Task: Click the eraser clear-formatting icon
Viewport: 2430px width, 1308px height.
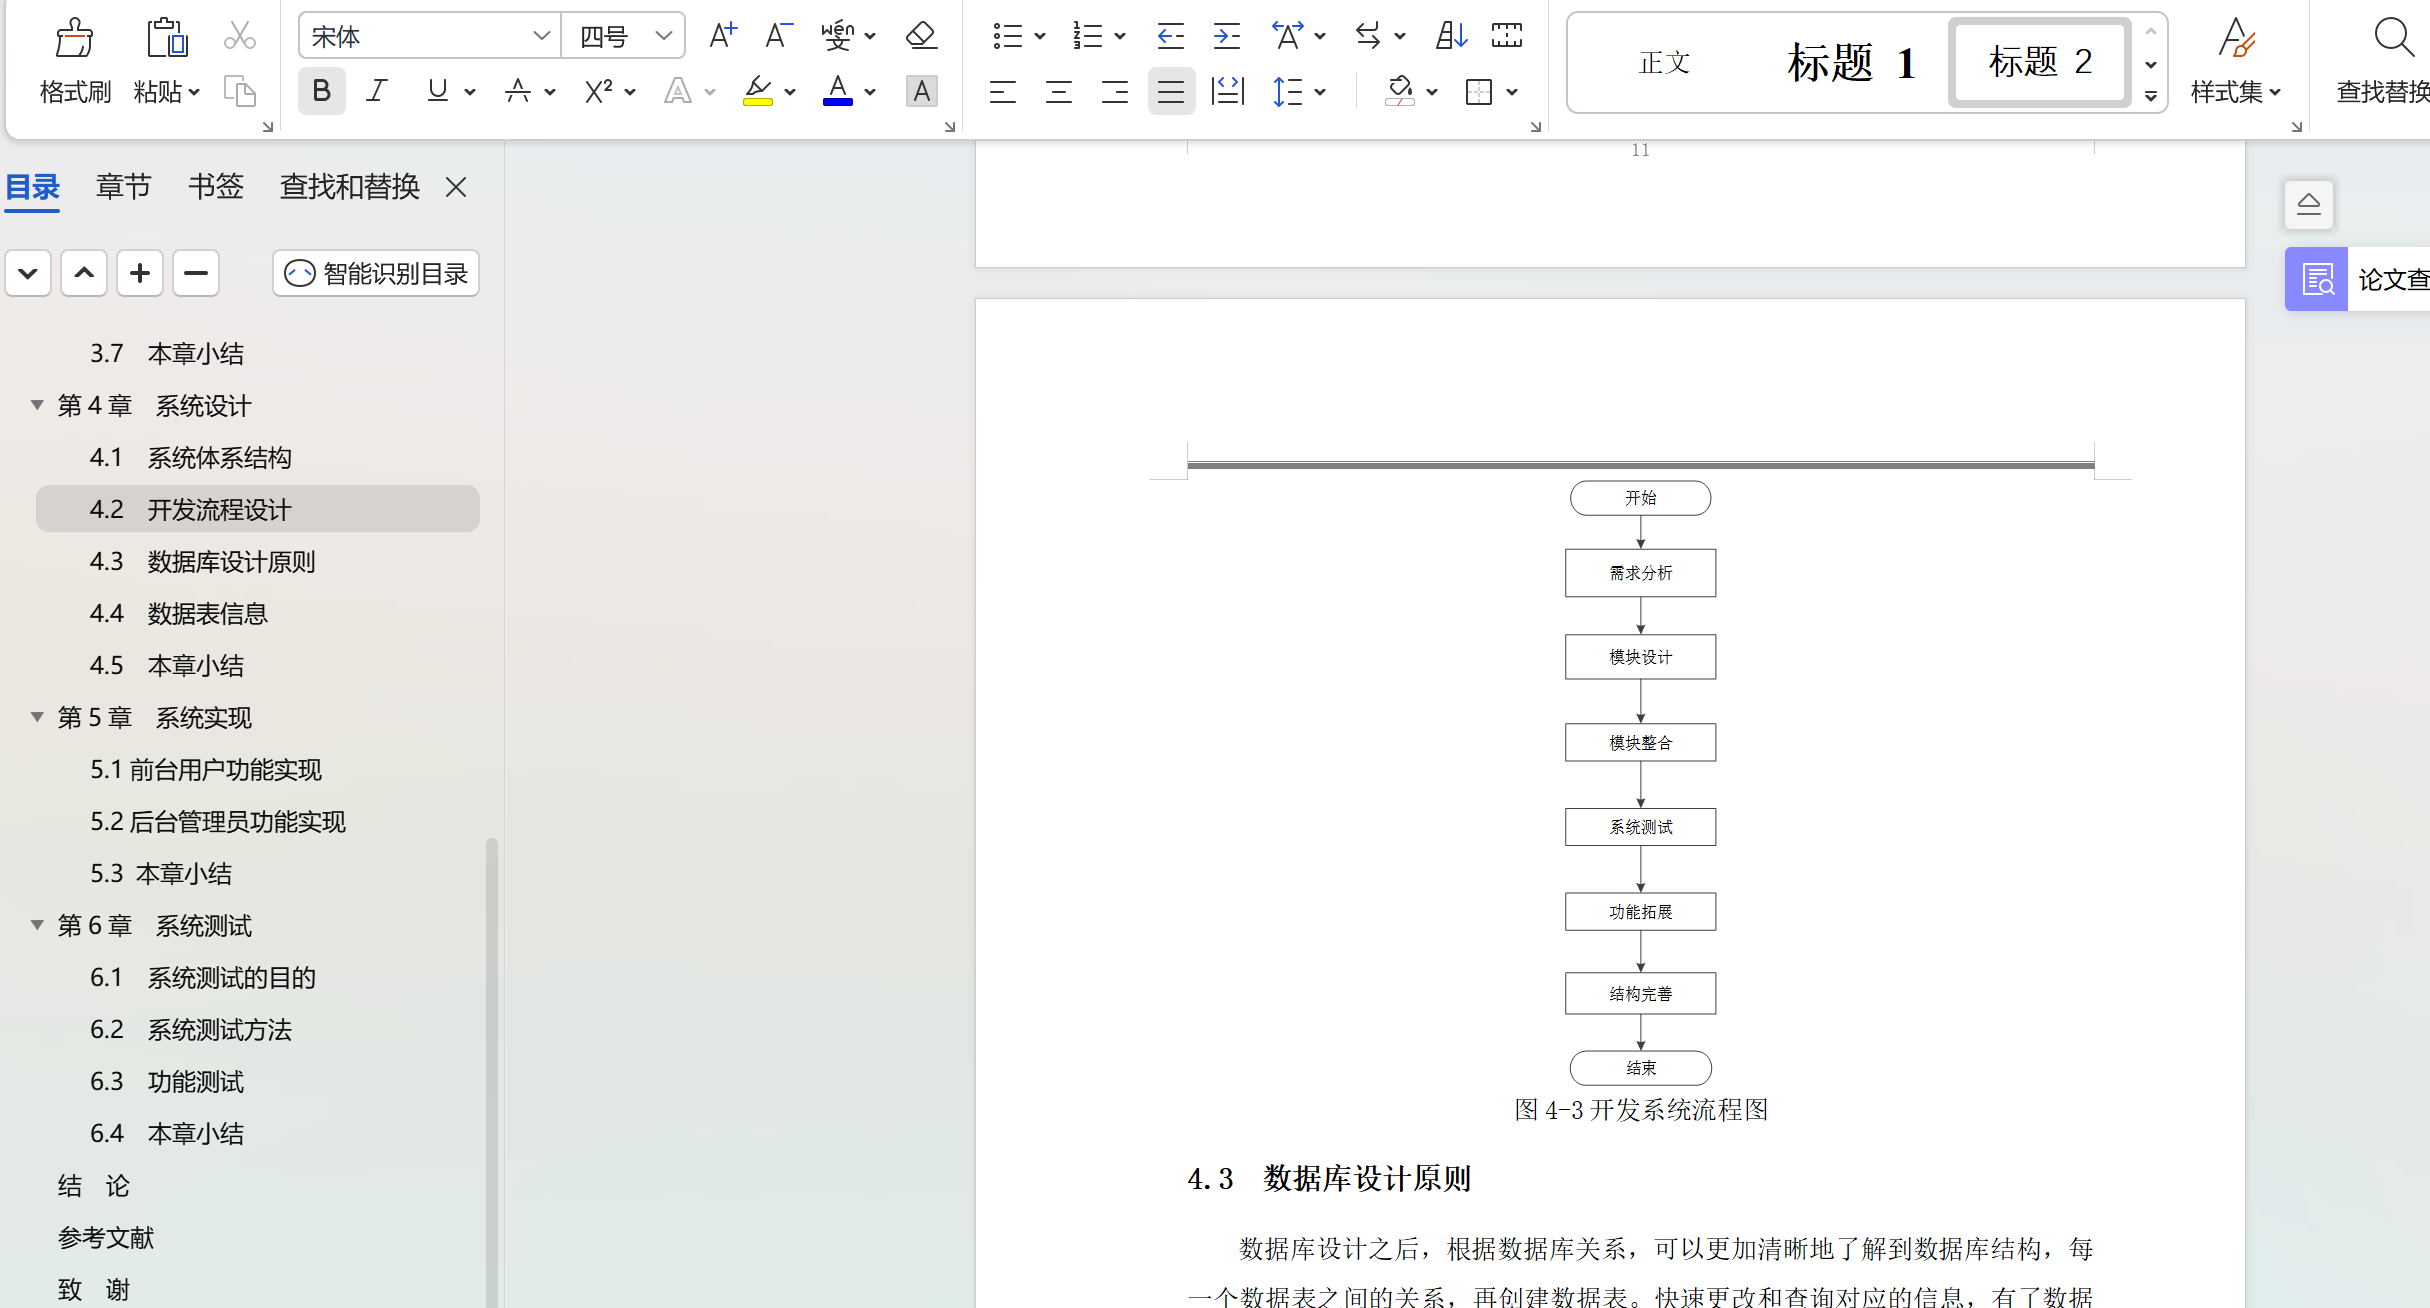Action: pos(920,37)
